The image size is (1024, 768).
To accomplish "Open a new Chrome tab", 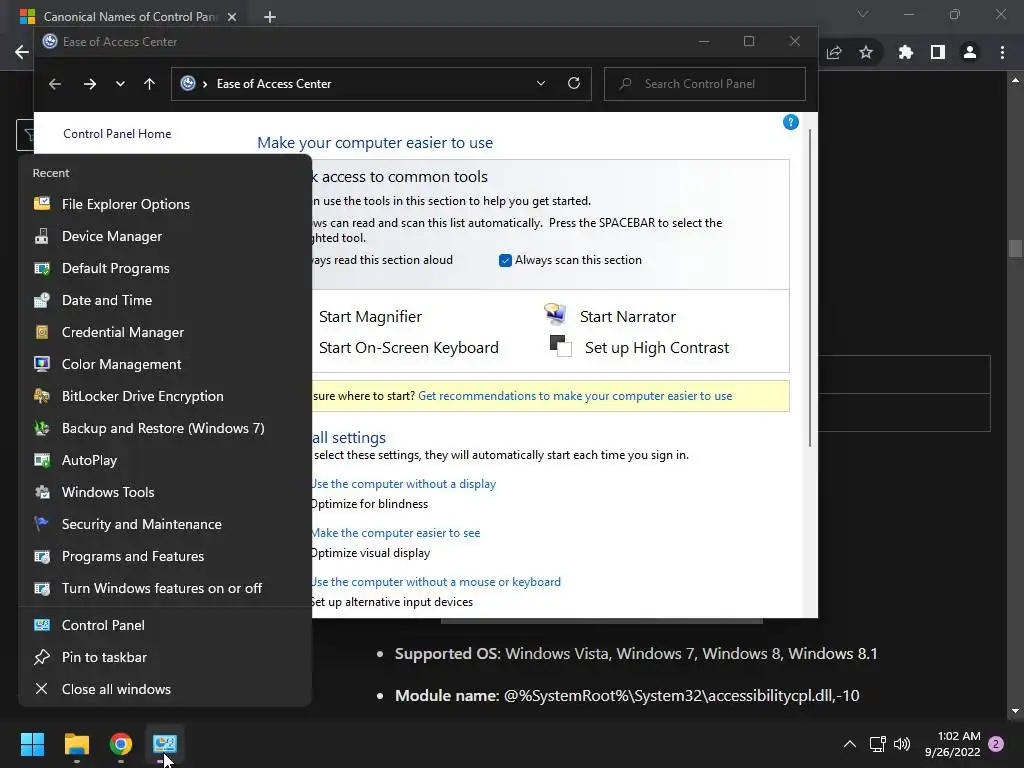I will tap(270, 17).
